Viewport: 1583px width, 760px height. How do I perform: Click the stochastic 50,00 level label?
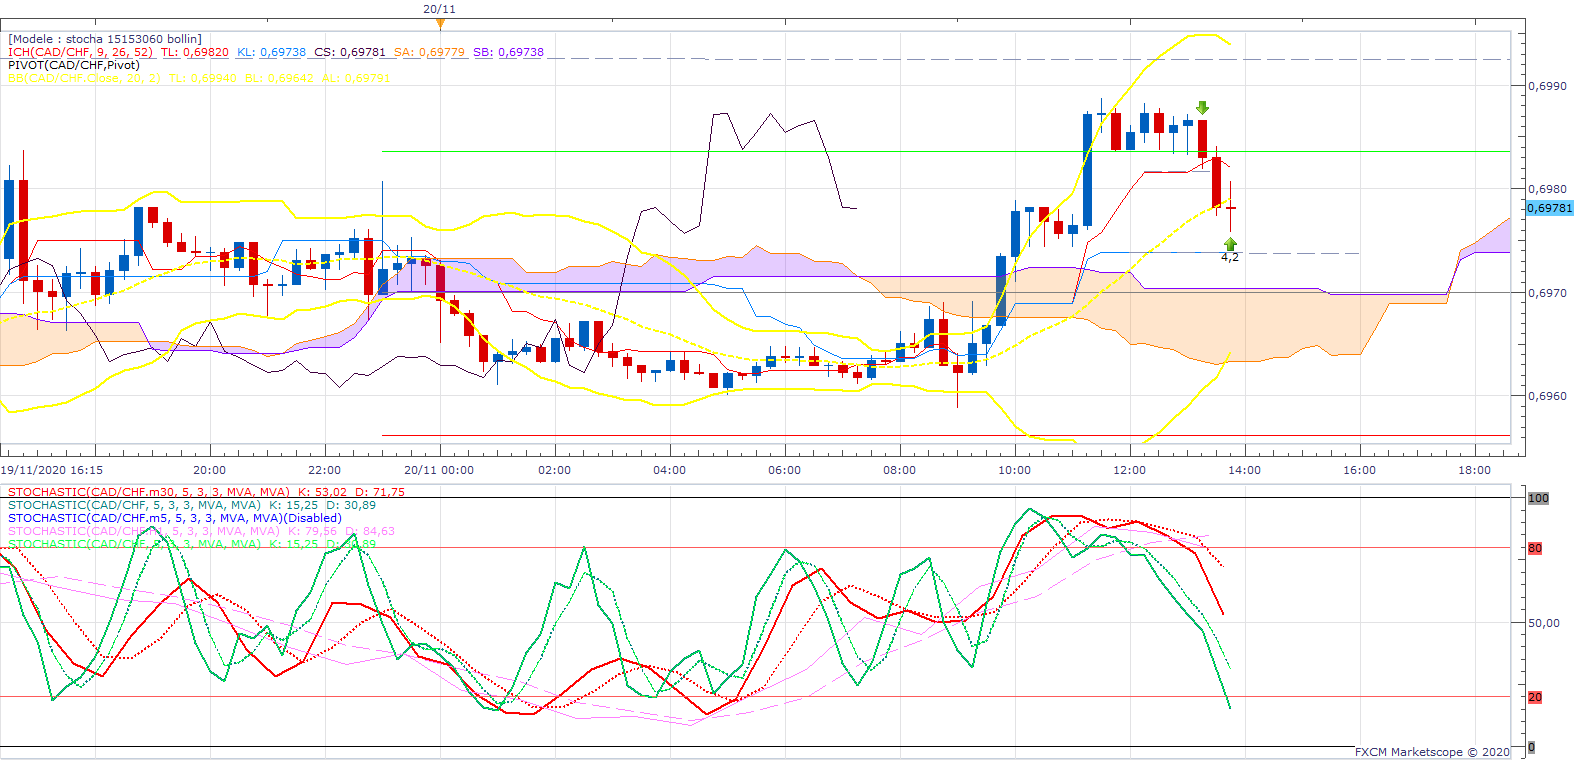click(x=1544, y=622)
